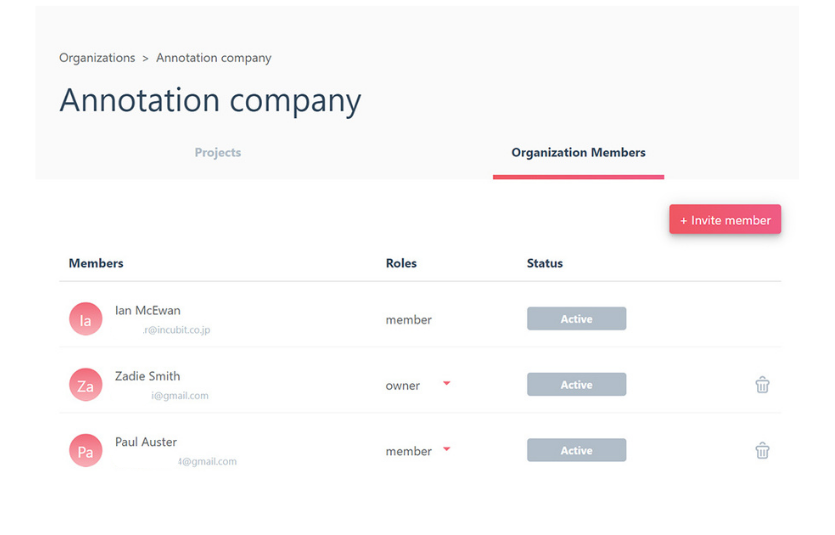
Task: Expand Paul Auster's member role dropdown
Action: pos(446,450)
